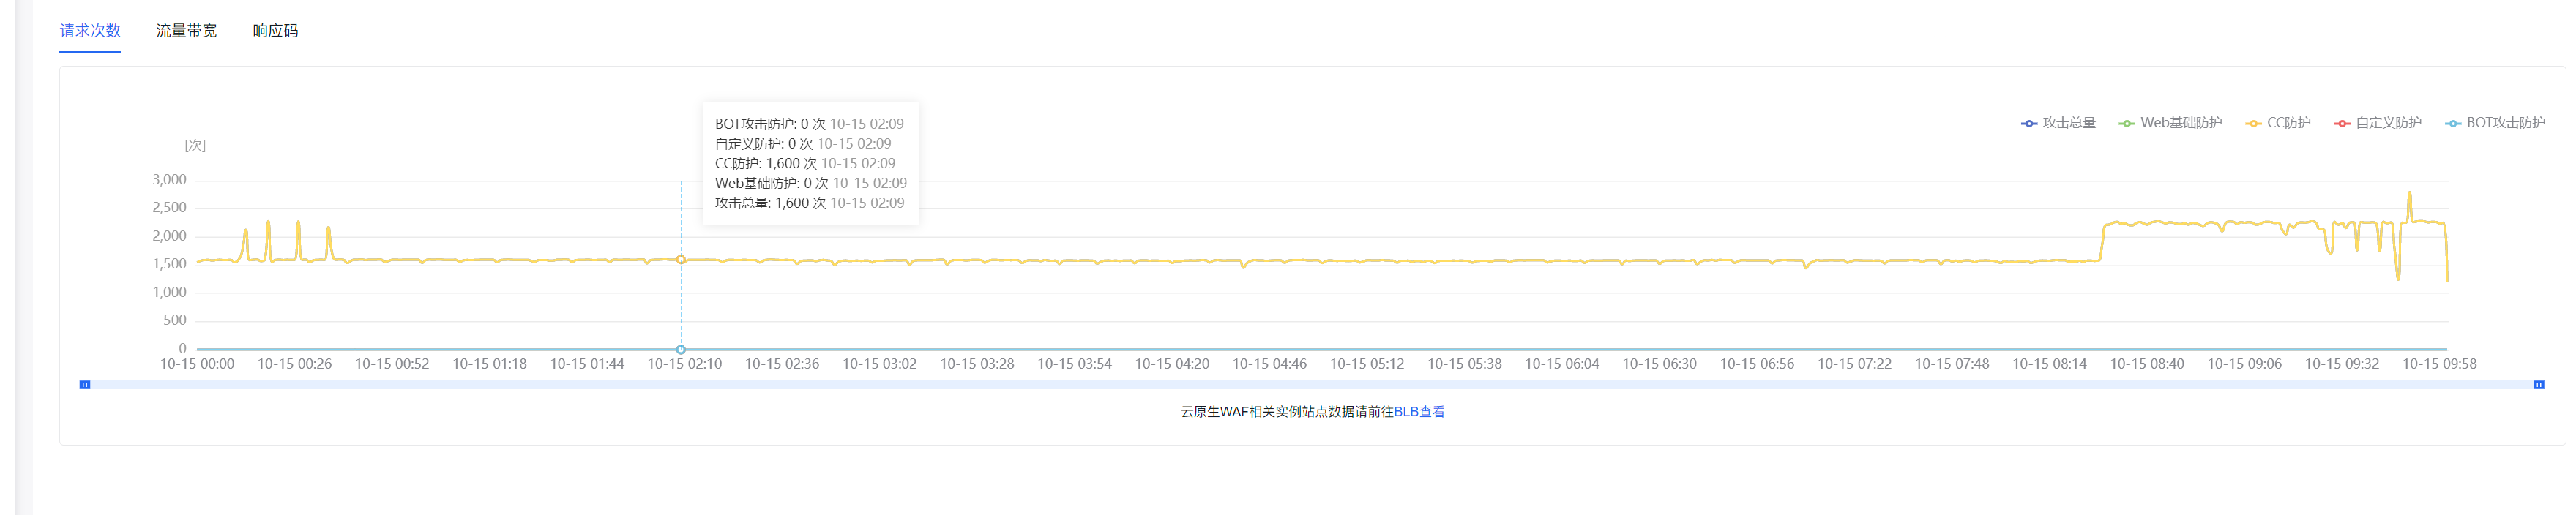Click the highlighted data point on the yellow line
Viewport: 2576px width, 515px height.
click(x=681, y=260)
